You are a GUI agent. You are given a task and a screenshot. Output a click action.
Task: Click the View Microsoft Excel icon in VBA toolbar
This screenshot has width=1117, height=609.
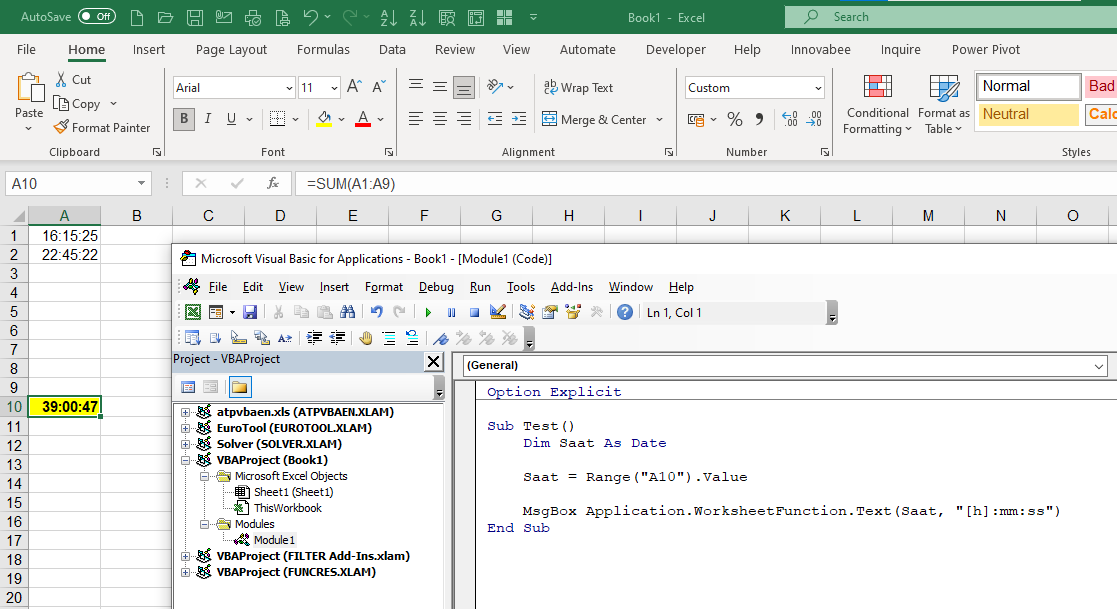click(193, 312)
